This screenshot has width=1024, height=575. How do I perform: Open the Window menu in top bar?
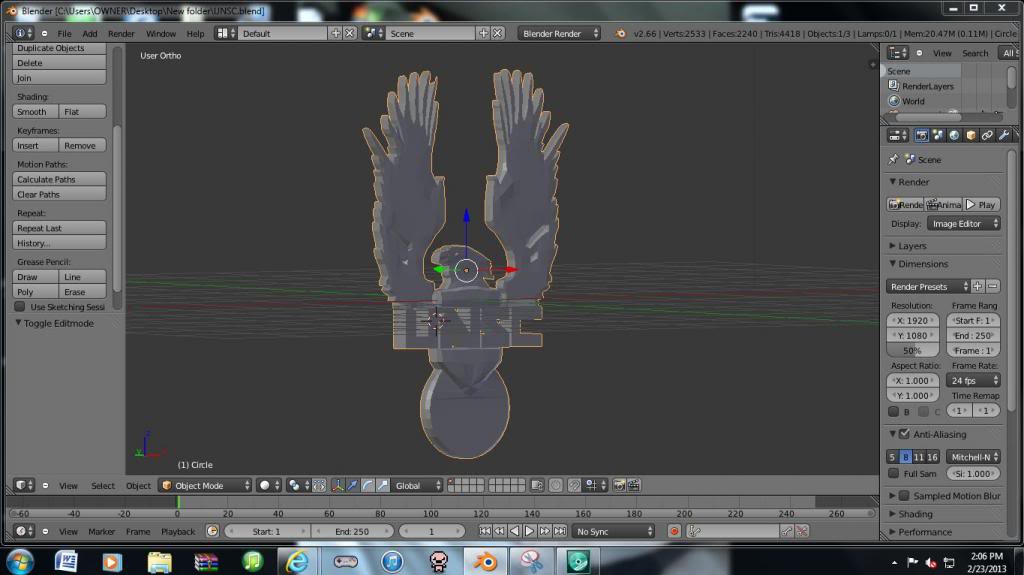point(160,33)
